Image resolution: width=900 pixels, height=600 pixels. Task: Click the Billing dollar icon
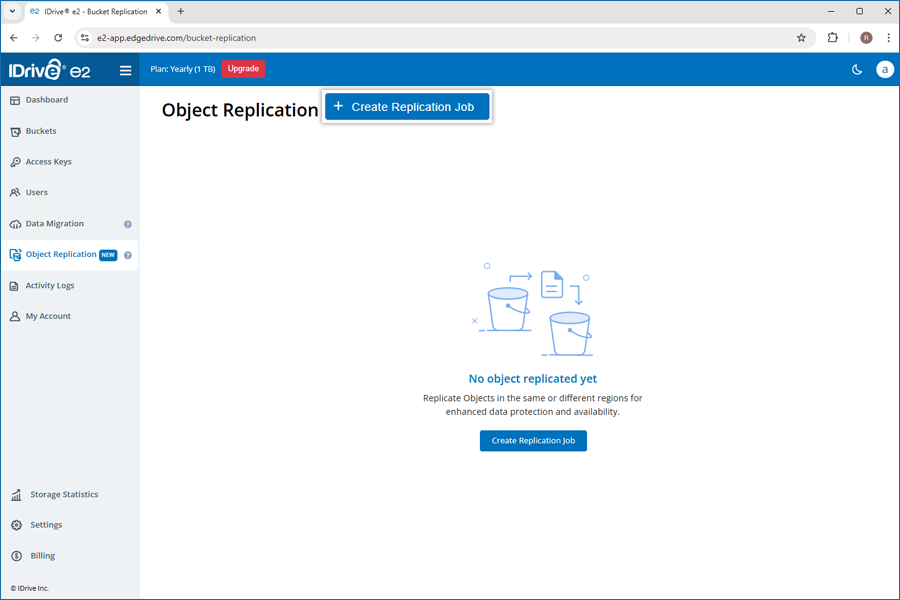point(16,556)
